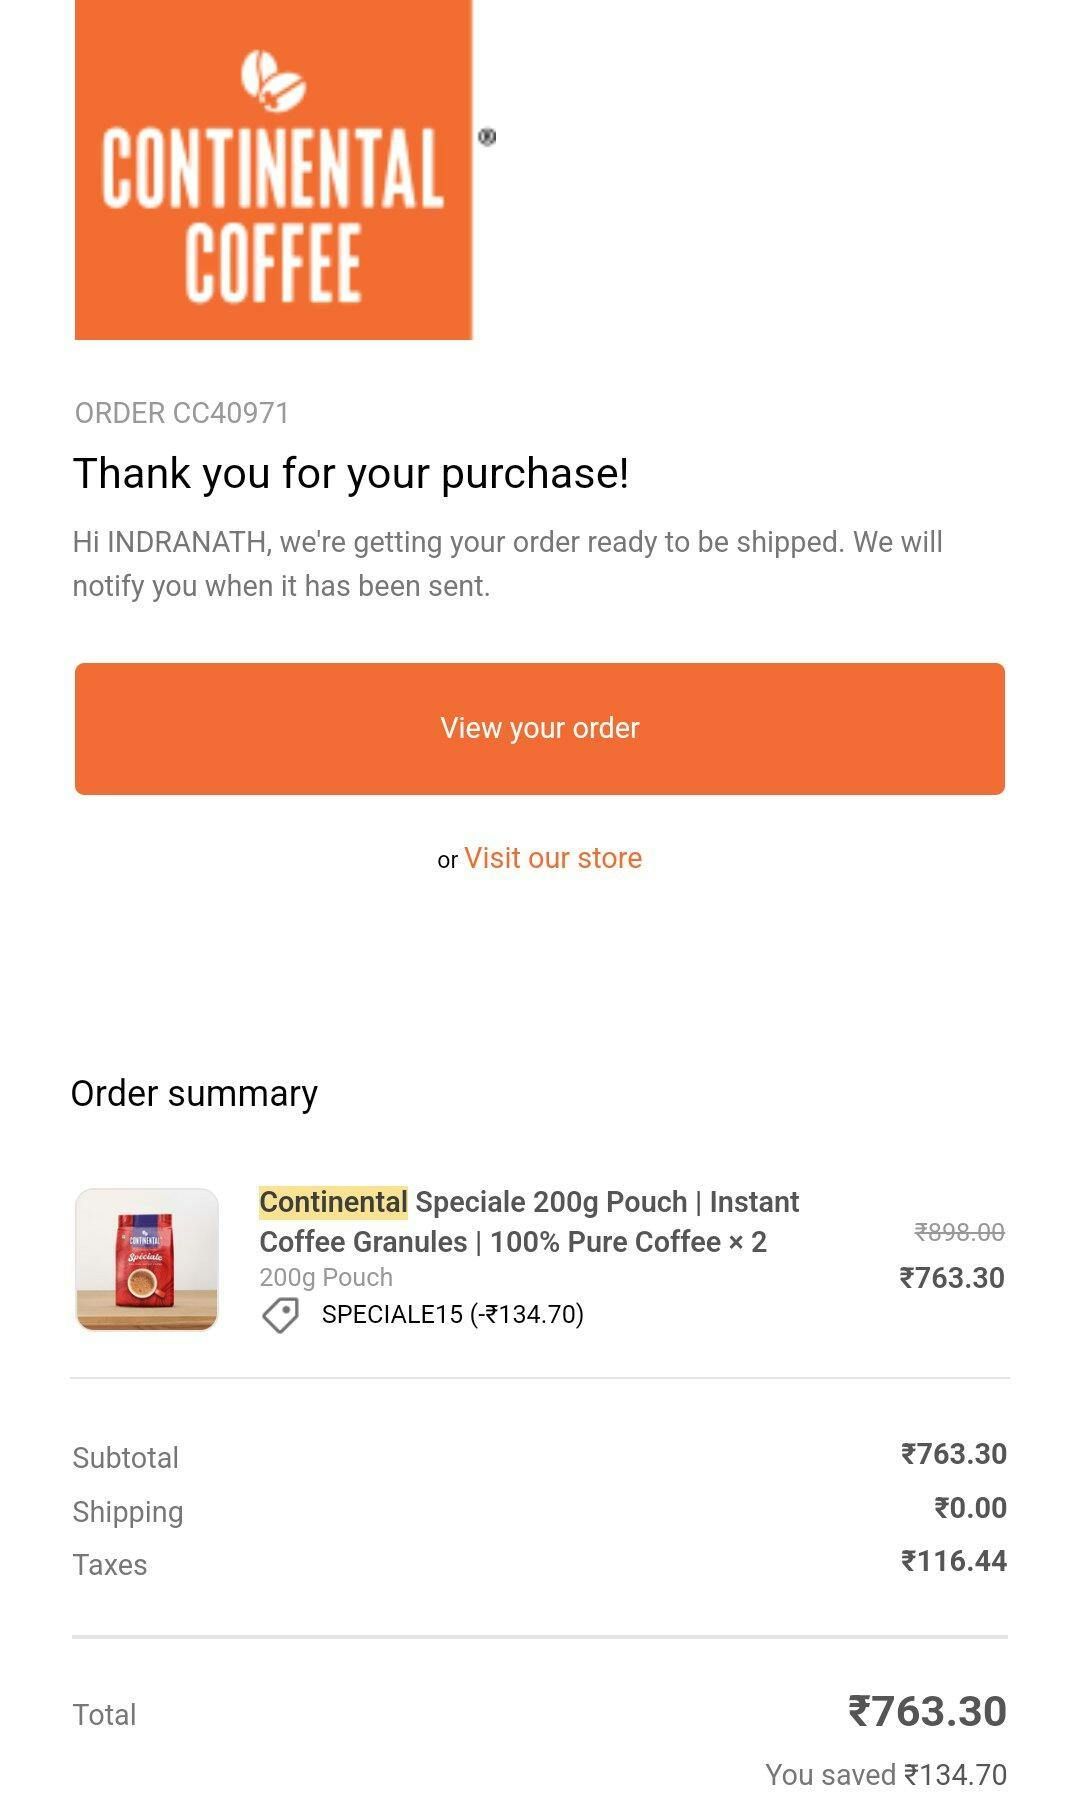
Task: Click the highlighted Continental word in product name
Action: pos(333,1201)
